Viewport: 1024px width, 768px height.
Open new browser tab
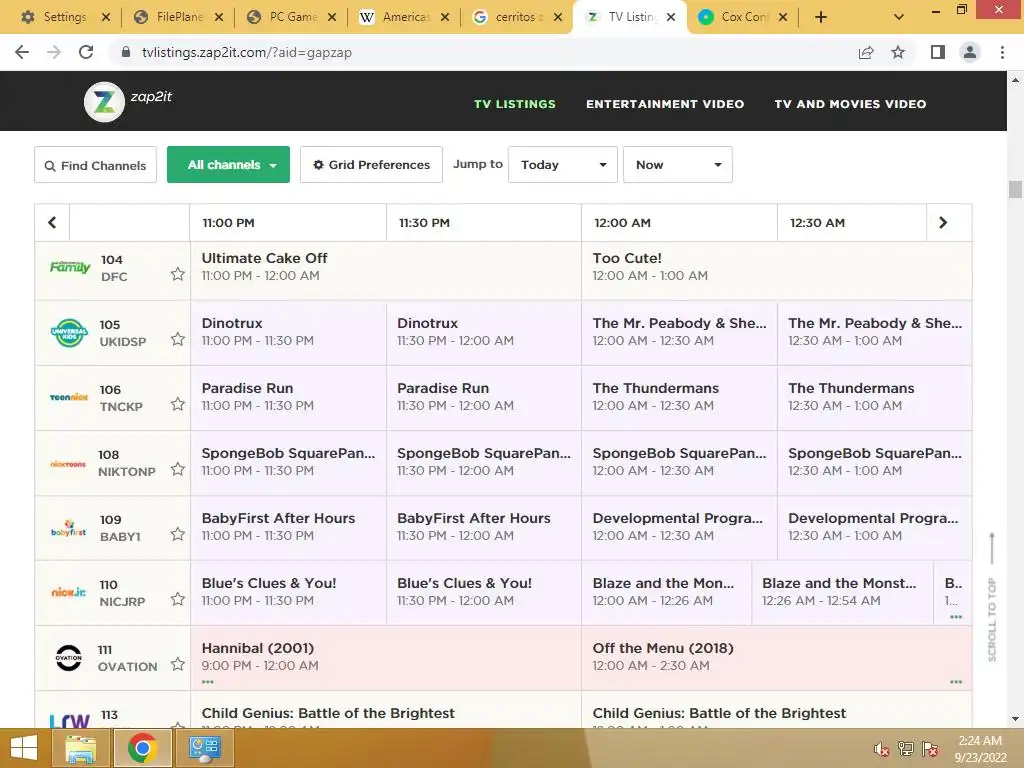tap(821, 17)
